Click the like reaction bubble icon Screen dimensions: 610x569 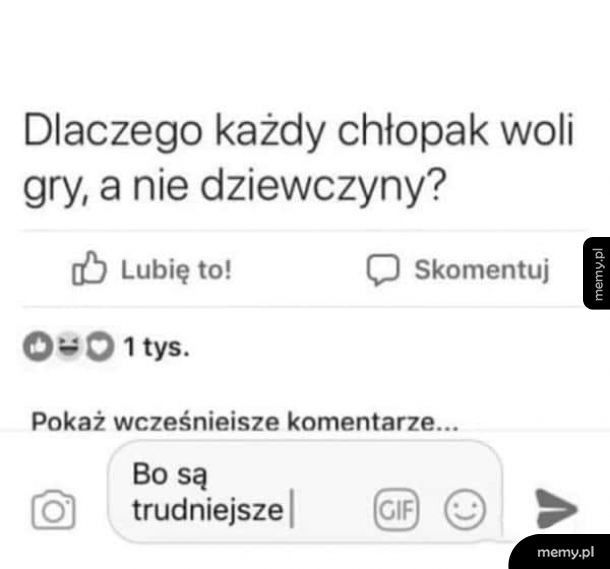click(x=38, y=347)
